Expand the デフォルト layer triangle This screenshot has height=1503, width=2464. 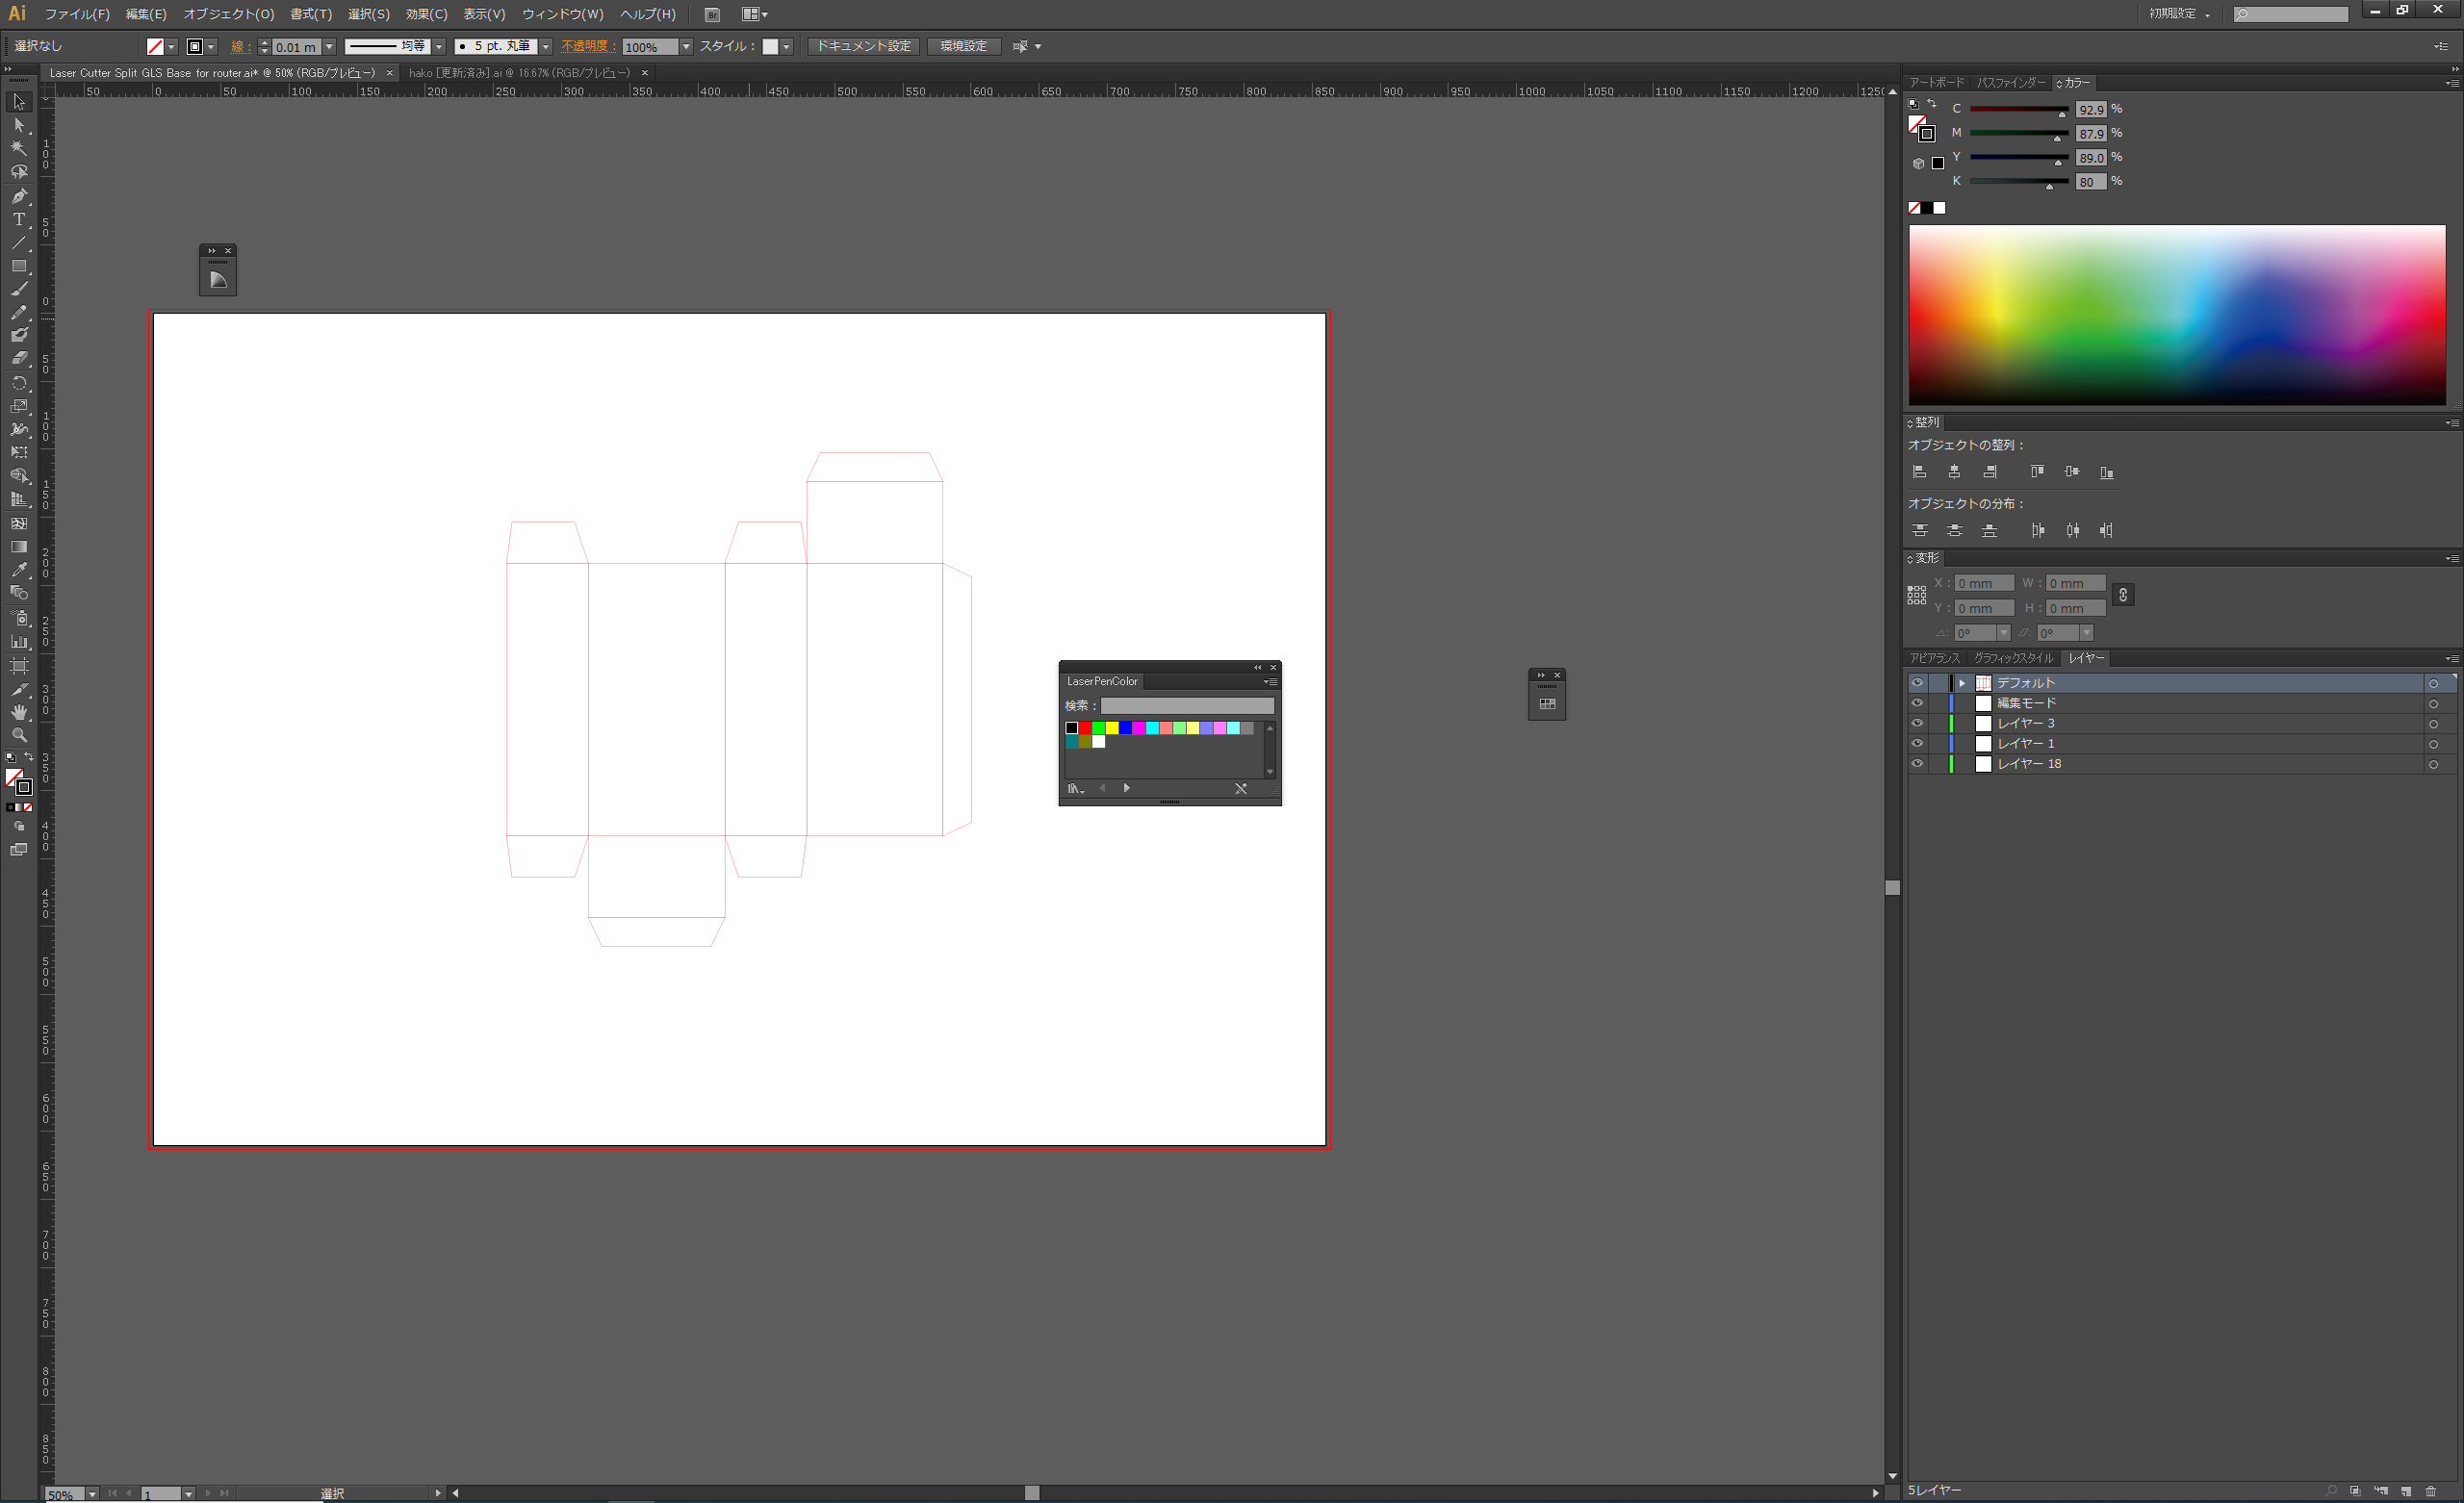click(x=1962, y=683)
